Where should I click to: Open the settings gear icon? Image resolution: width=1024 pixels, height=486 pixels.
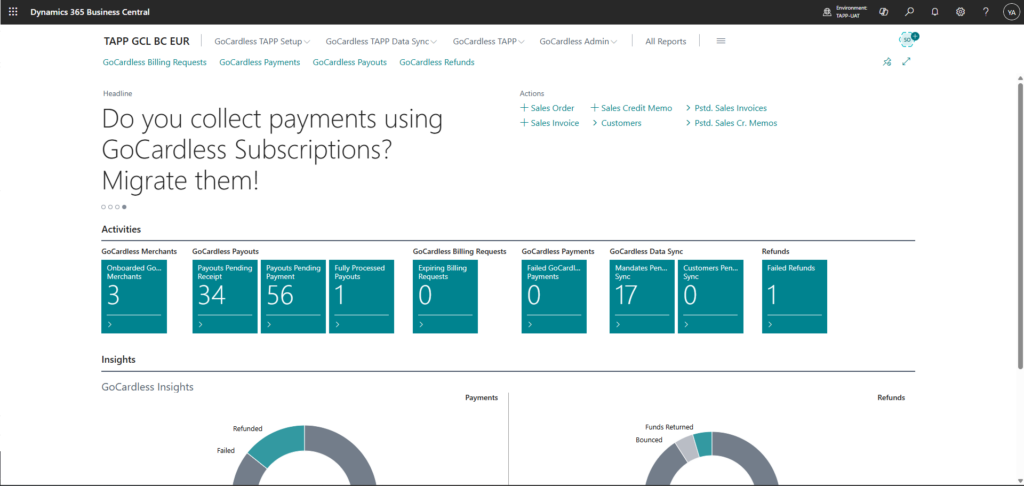960,12
